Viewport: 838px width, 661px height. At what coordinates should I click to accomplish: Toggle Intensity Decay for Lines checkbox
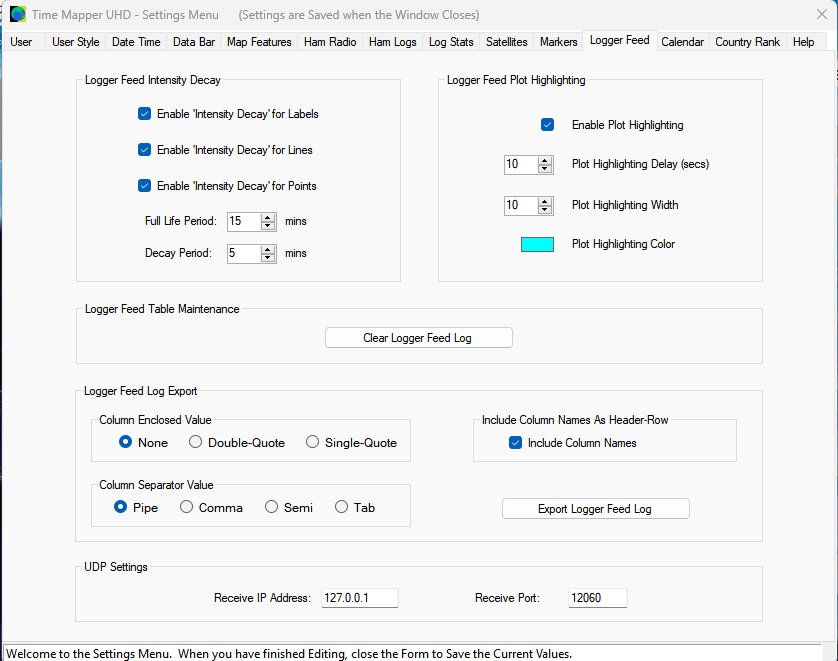tap(144, 150)
